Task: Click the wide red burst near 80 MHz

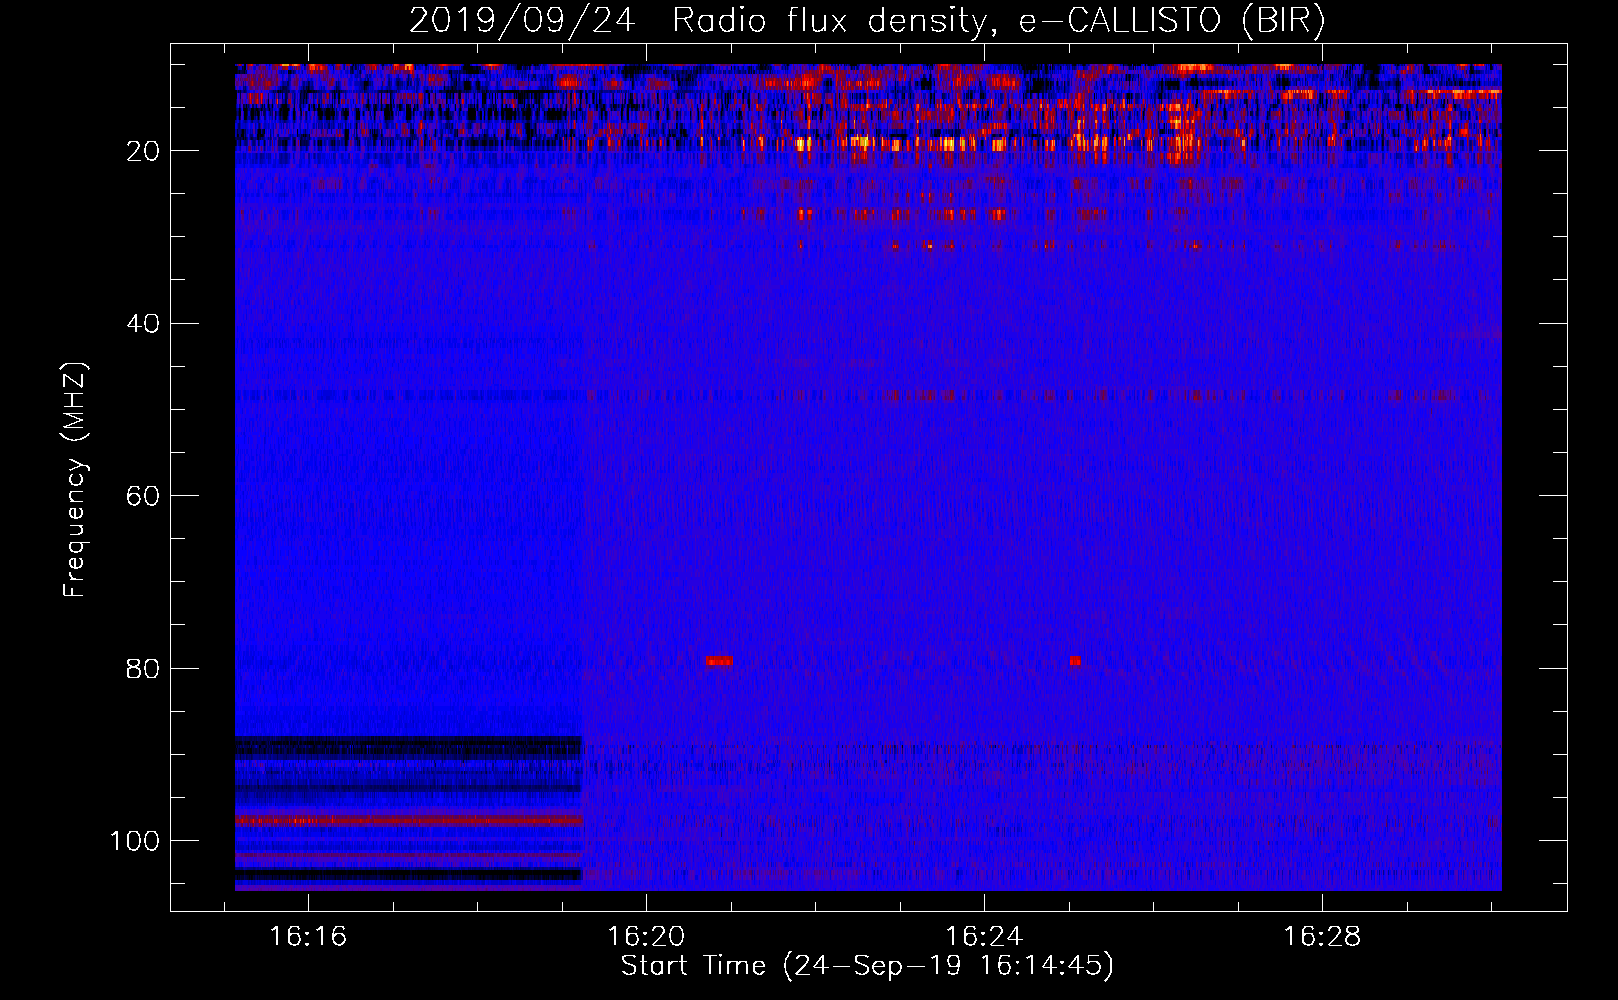Action: (x=719, y=661)
